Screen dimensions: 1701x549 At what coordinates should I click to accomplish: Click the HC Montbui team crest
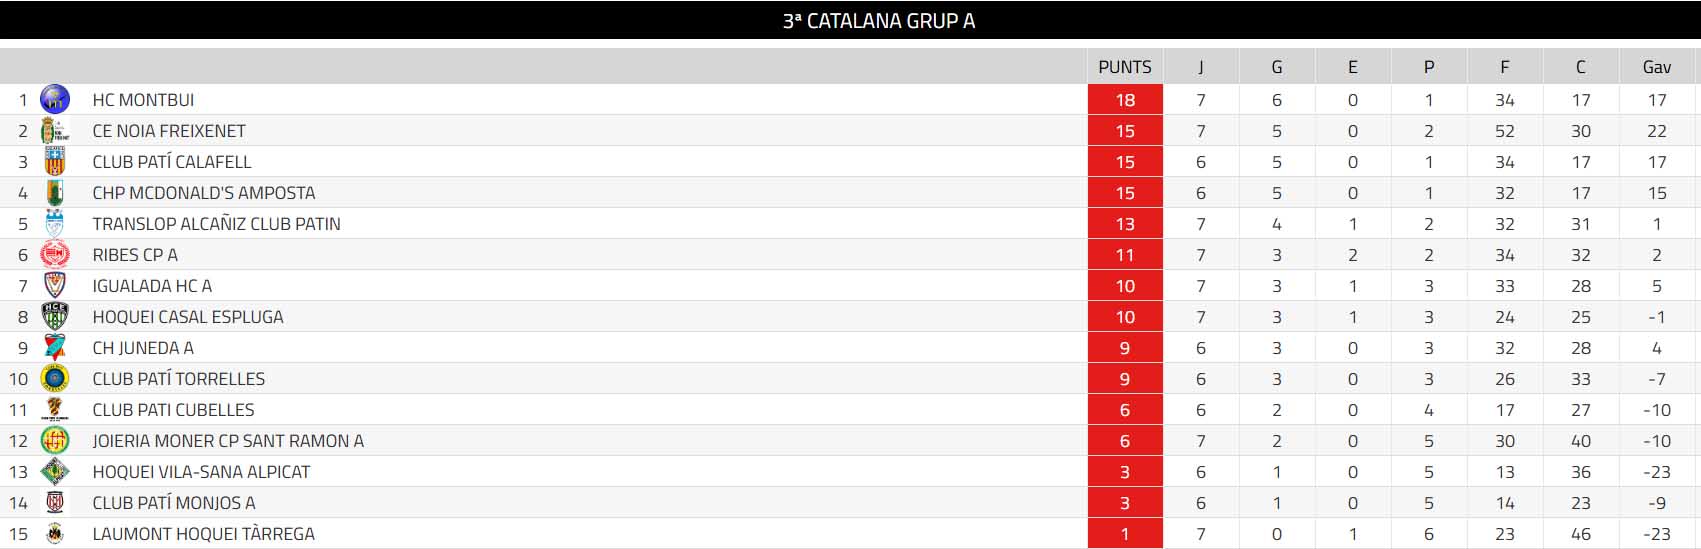[x=54, y=99]
